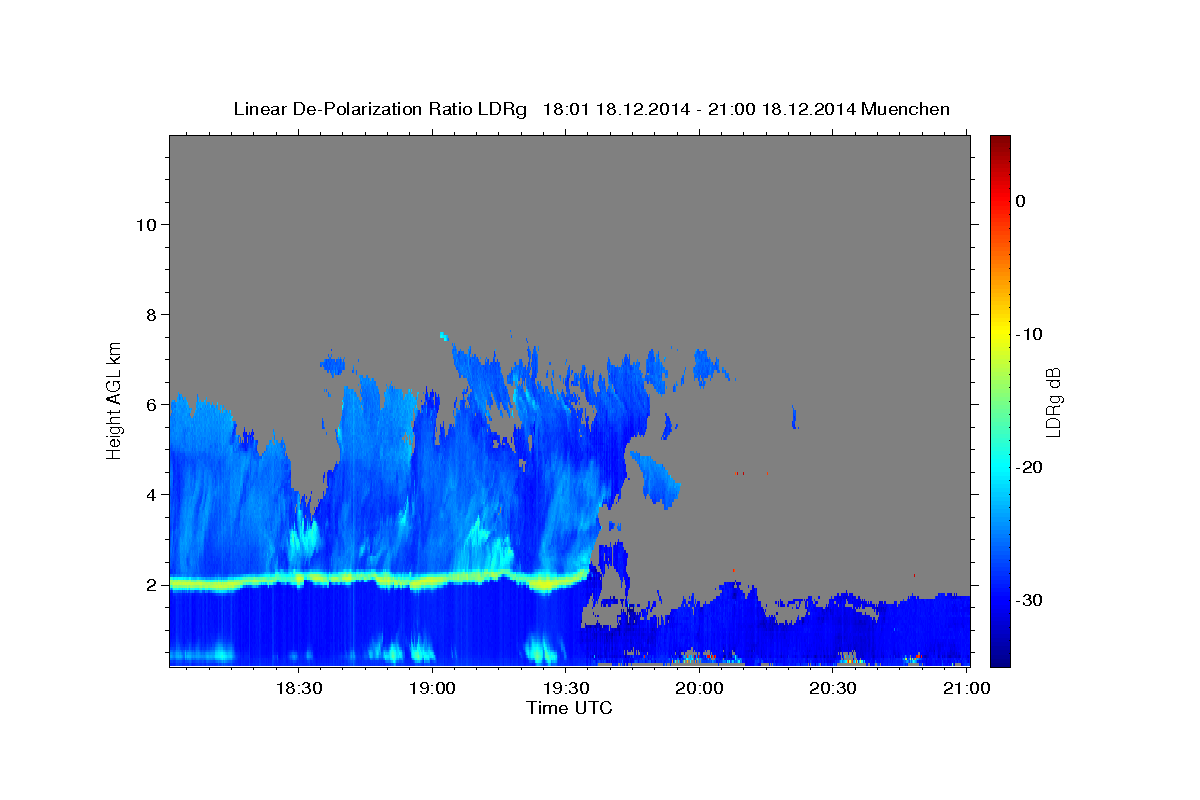The height and width of the screenshot is (800, 1200).
Task: Click the plot title 'Linear De-Polarization Ratio LDRg'
Action: click(x=379, y=109)
